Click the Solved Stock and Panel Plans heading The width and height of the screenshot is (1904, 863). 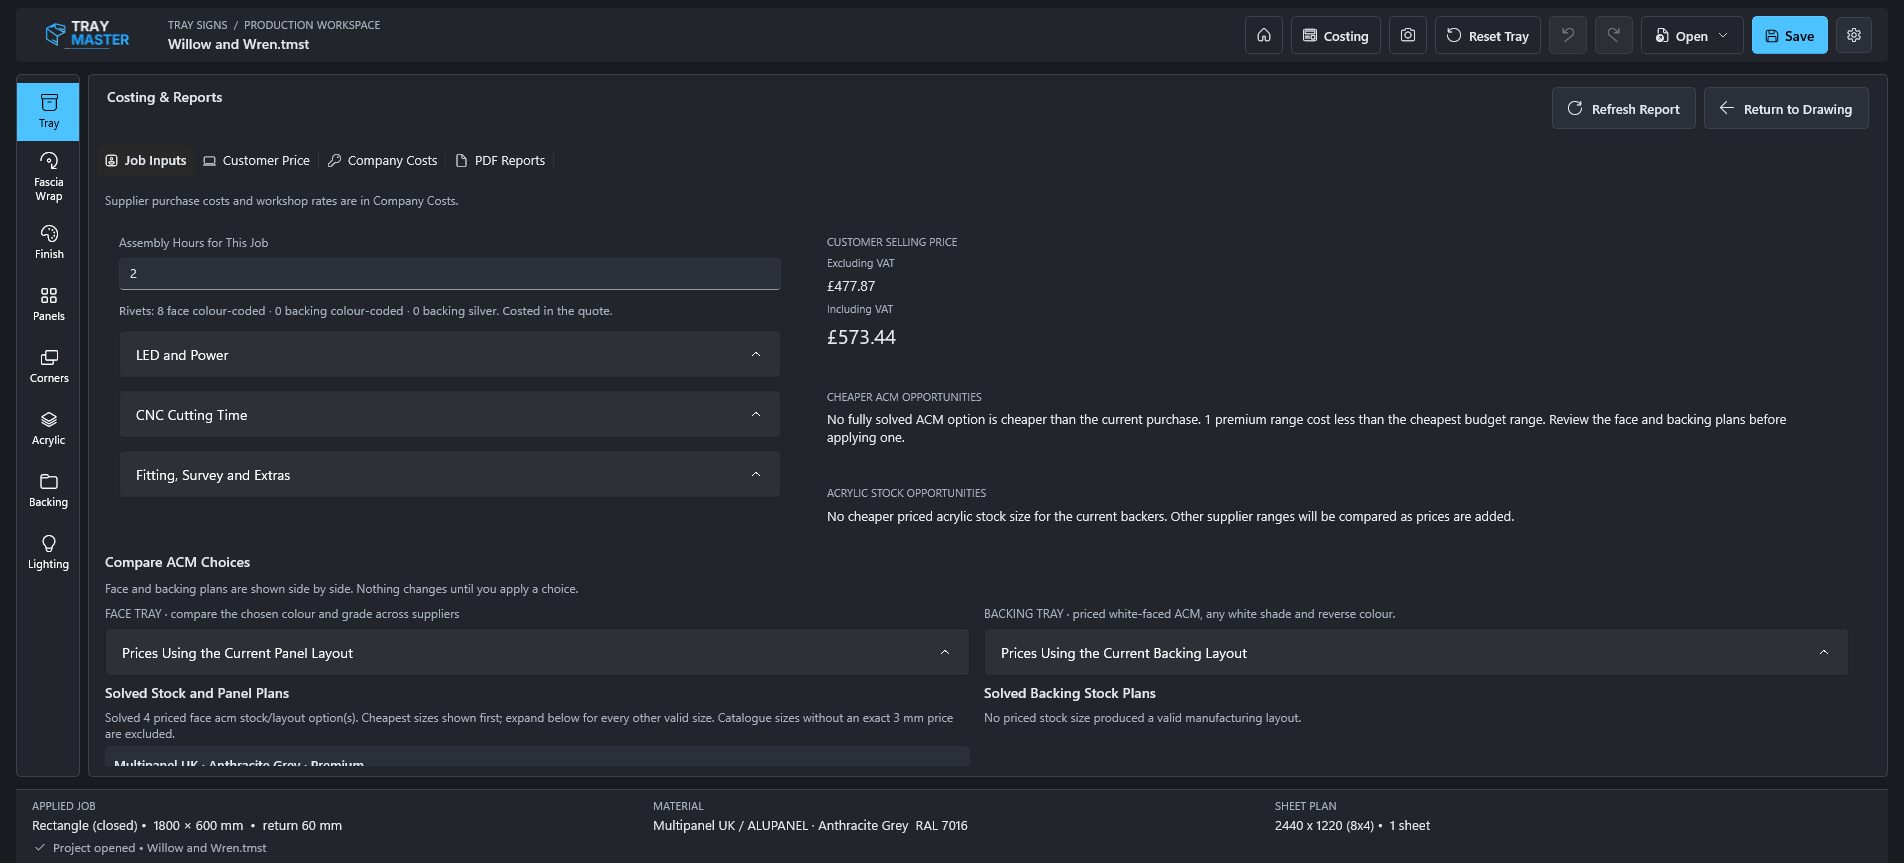point(197,693)
